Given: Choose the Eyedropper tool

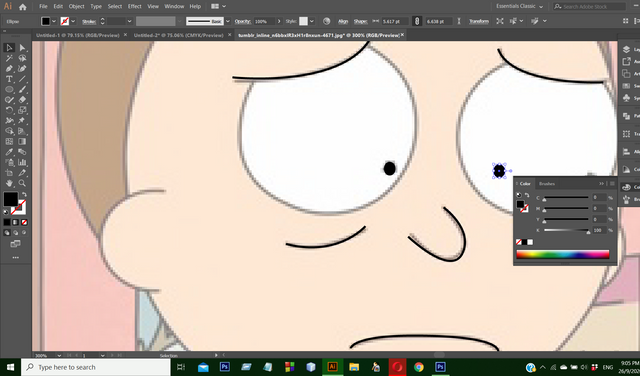Looking at the screenshot, I should pyautogui.click(x=9, y=152).
